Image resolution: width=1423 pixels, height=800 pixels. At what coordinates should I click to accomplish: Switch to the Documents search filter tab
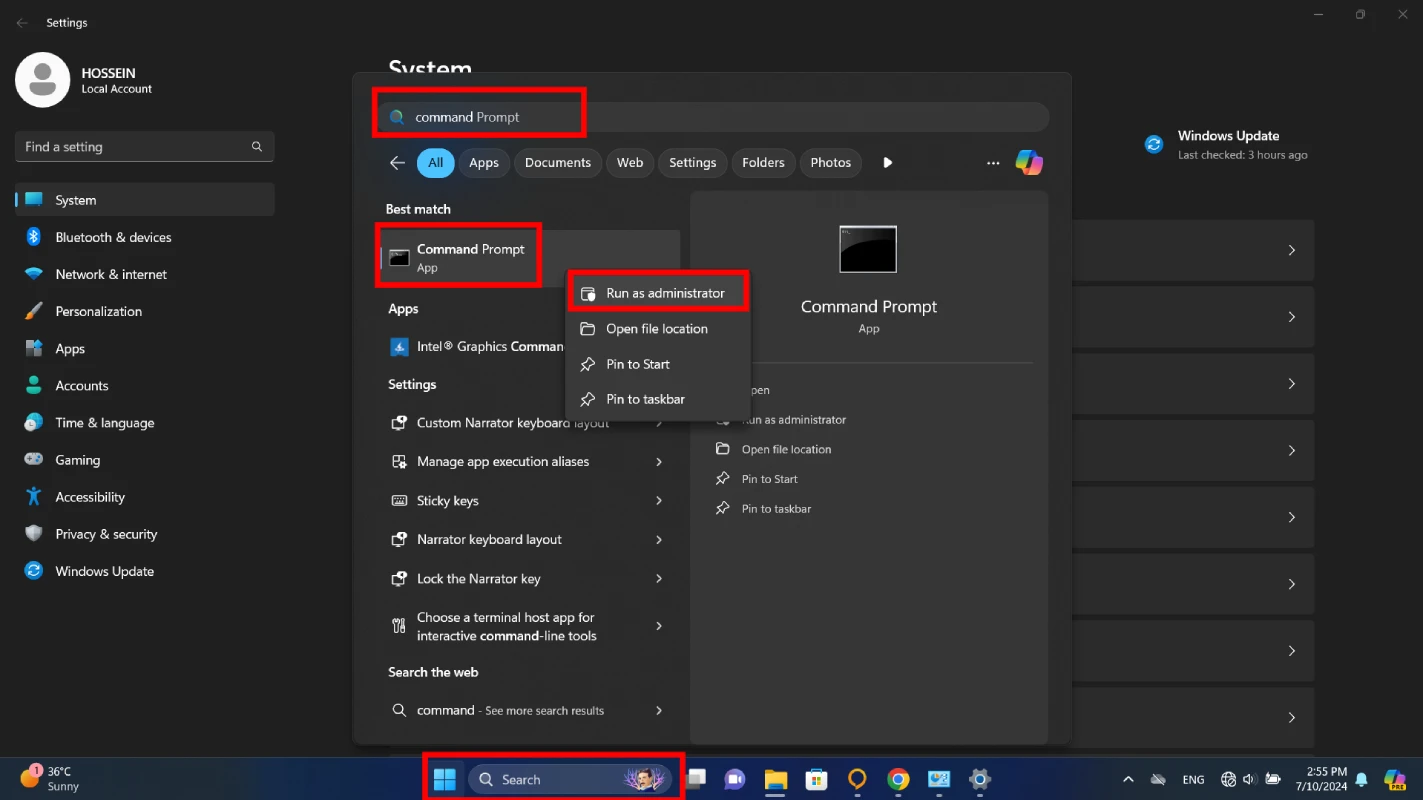coord(557,163)
